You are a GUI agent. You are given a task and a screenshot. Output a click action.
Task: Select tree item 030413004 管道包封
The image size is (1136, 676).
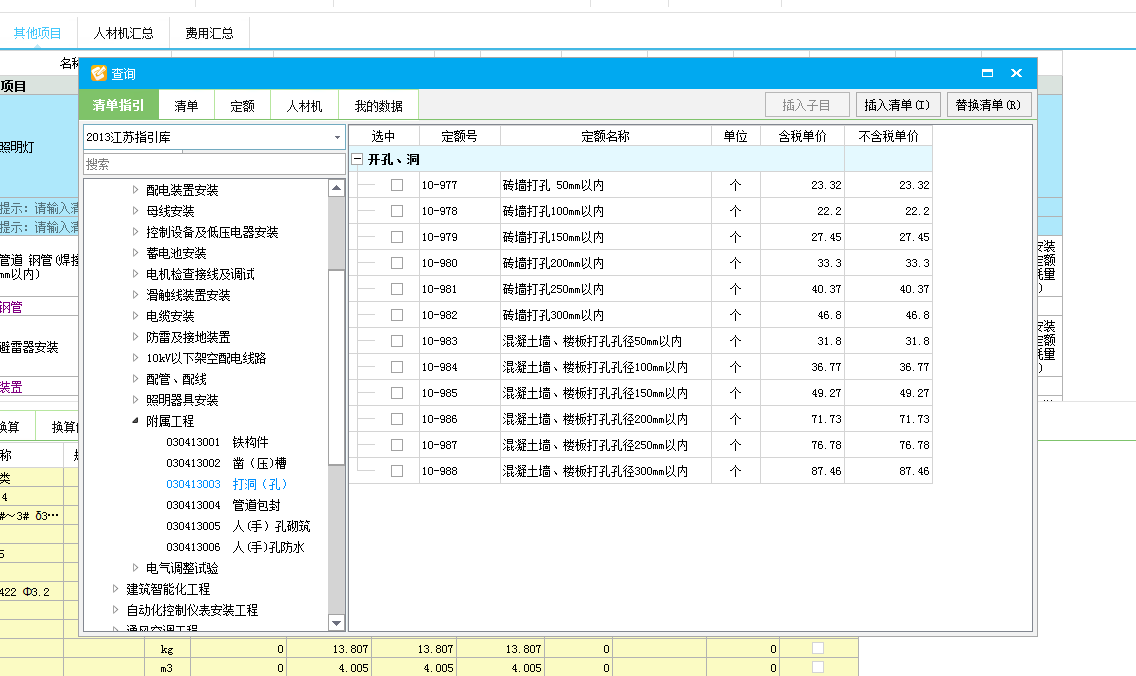[x=223, y=505]
